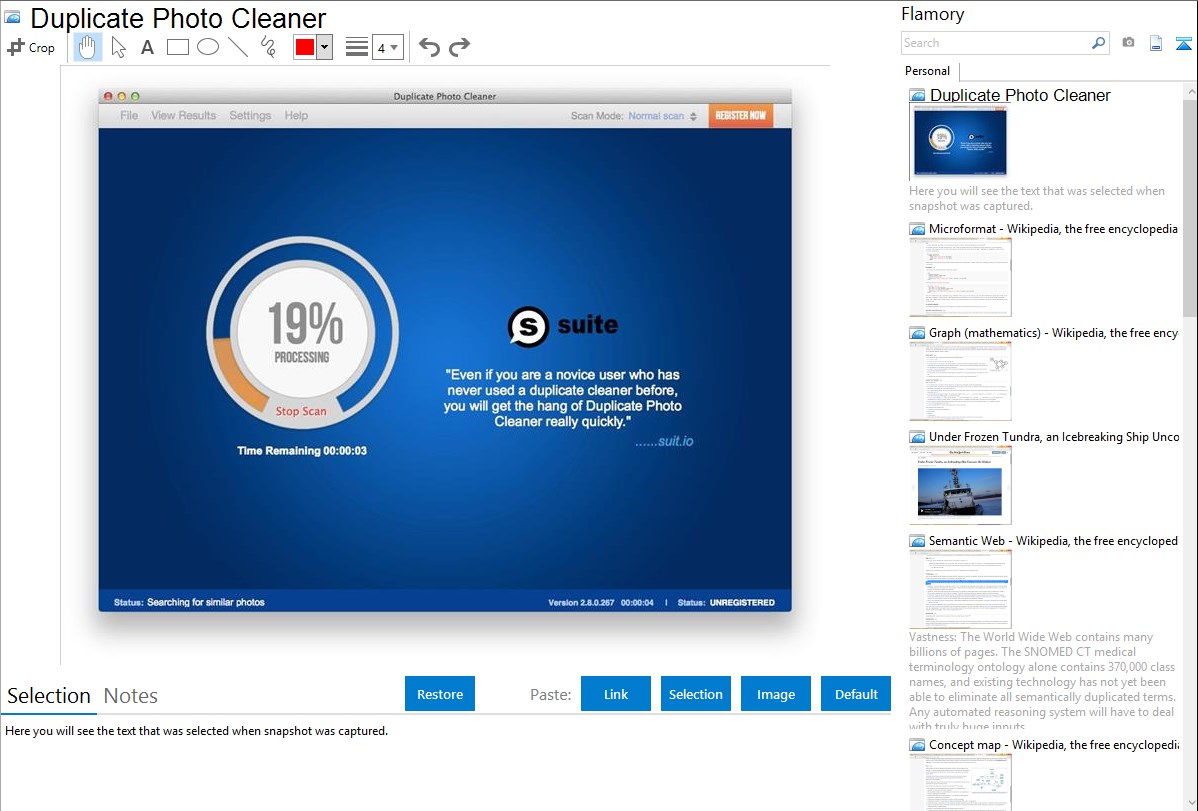Image resolution: width=1198 pixels, height=811 pixels.
Task: Select the ellipse drawing tool
Action: [x=208, y=47]
